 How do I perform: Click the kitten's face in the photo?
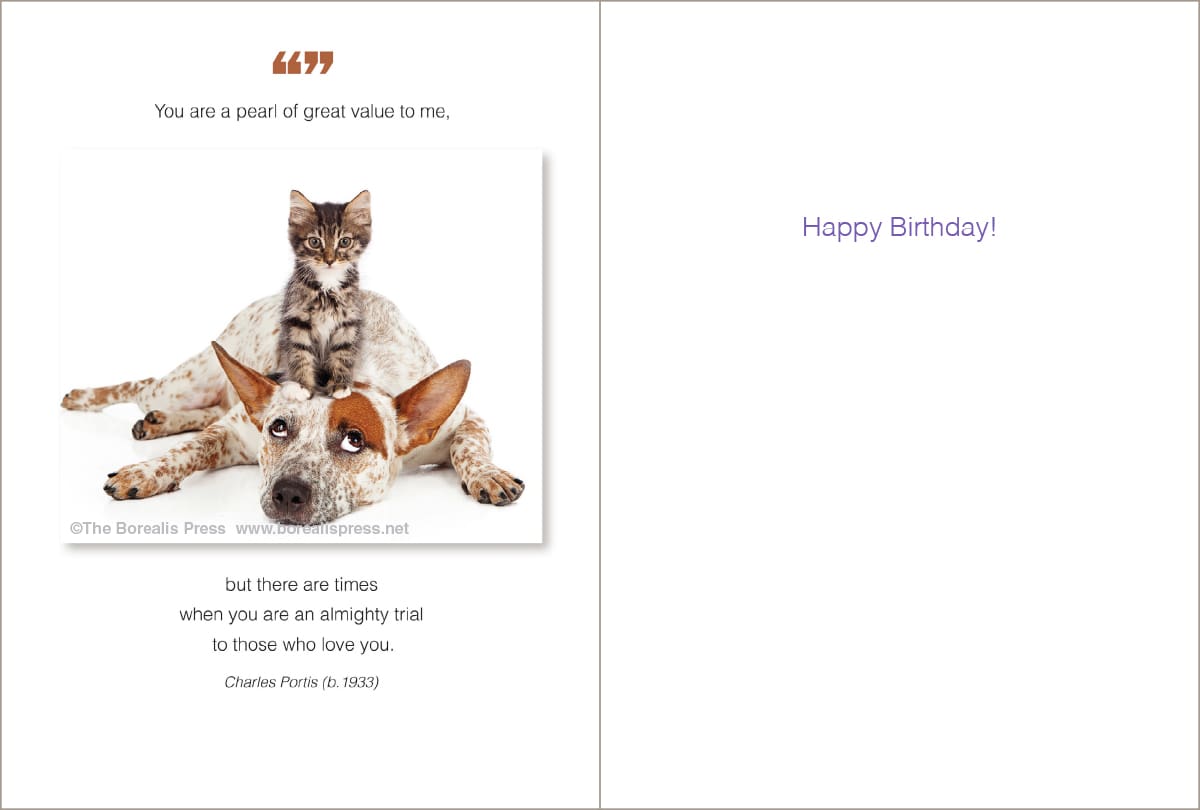point(330,237)
